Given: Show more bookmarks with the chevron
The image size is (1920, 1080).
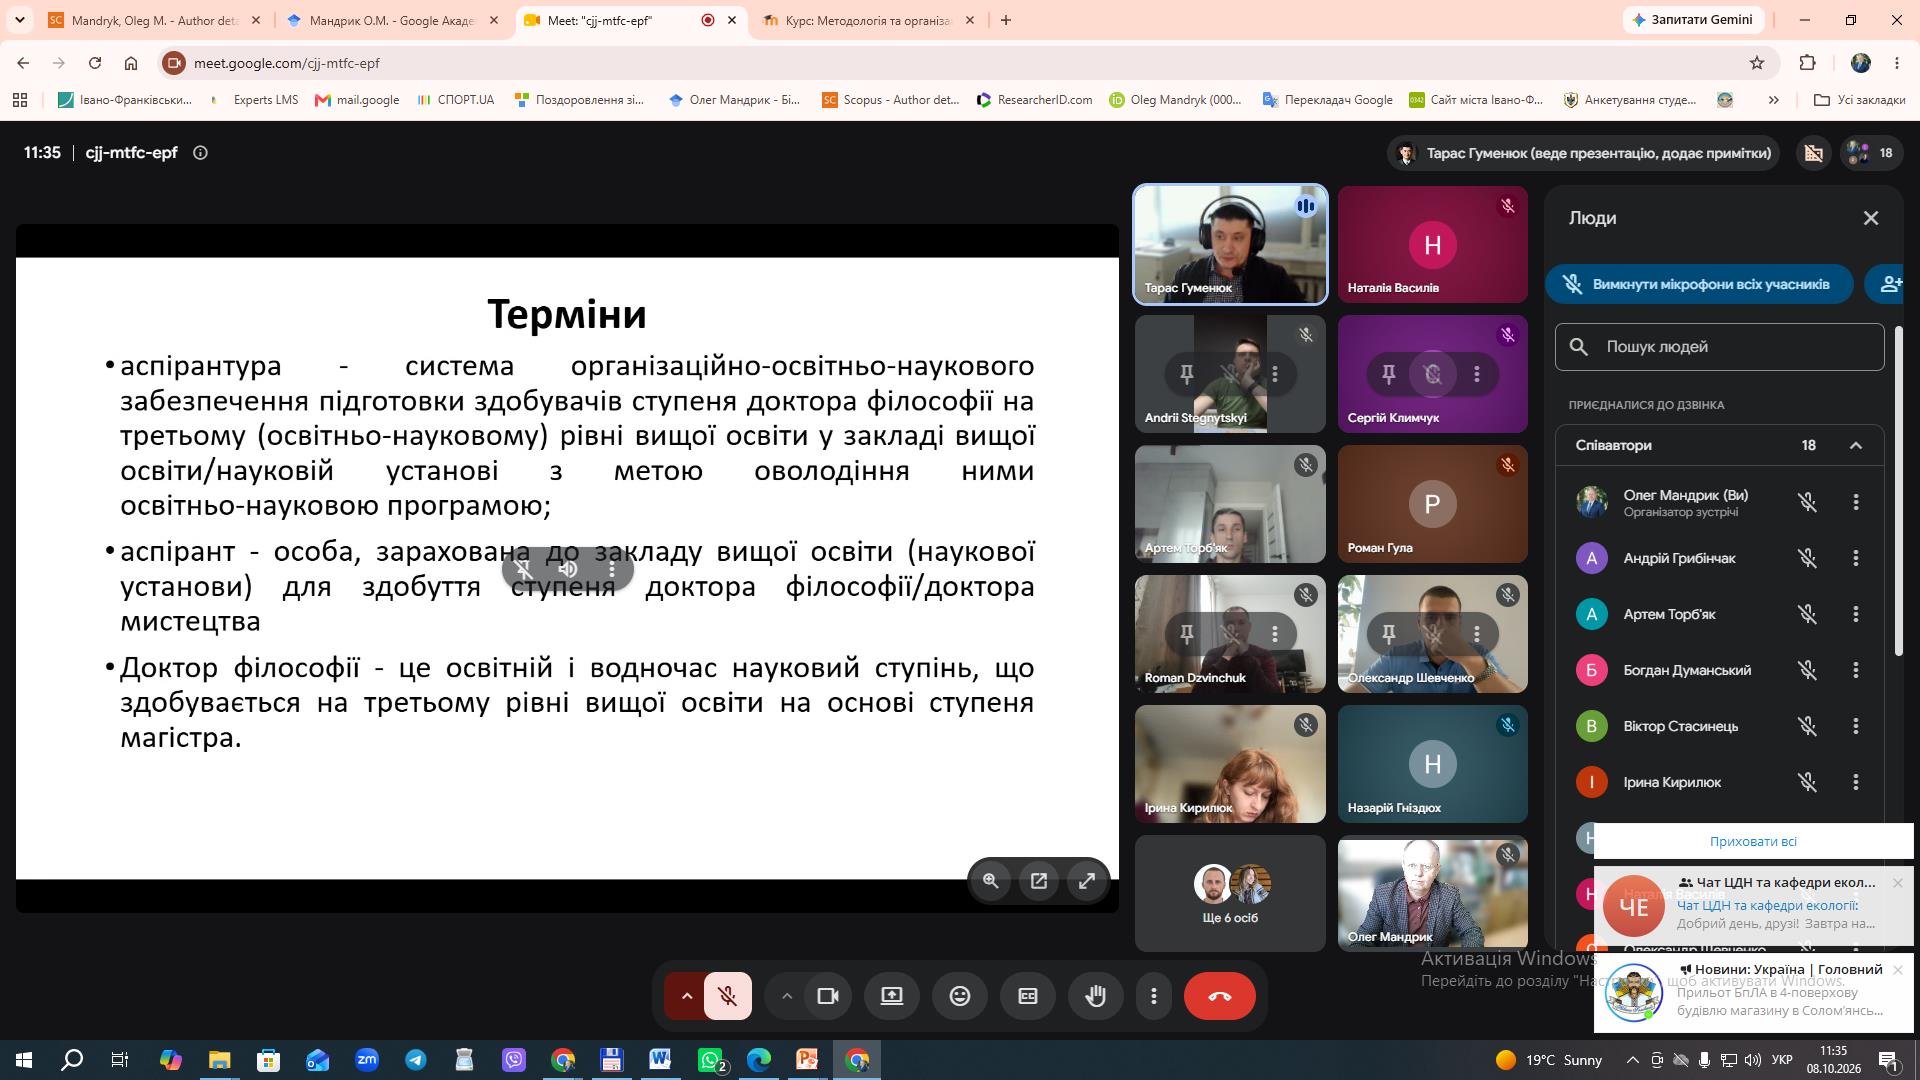Looking at the screenshot, I should (1773, 100).
